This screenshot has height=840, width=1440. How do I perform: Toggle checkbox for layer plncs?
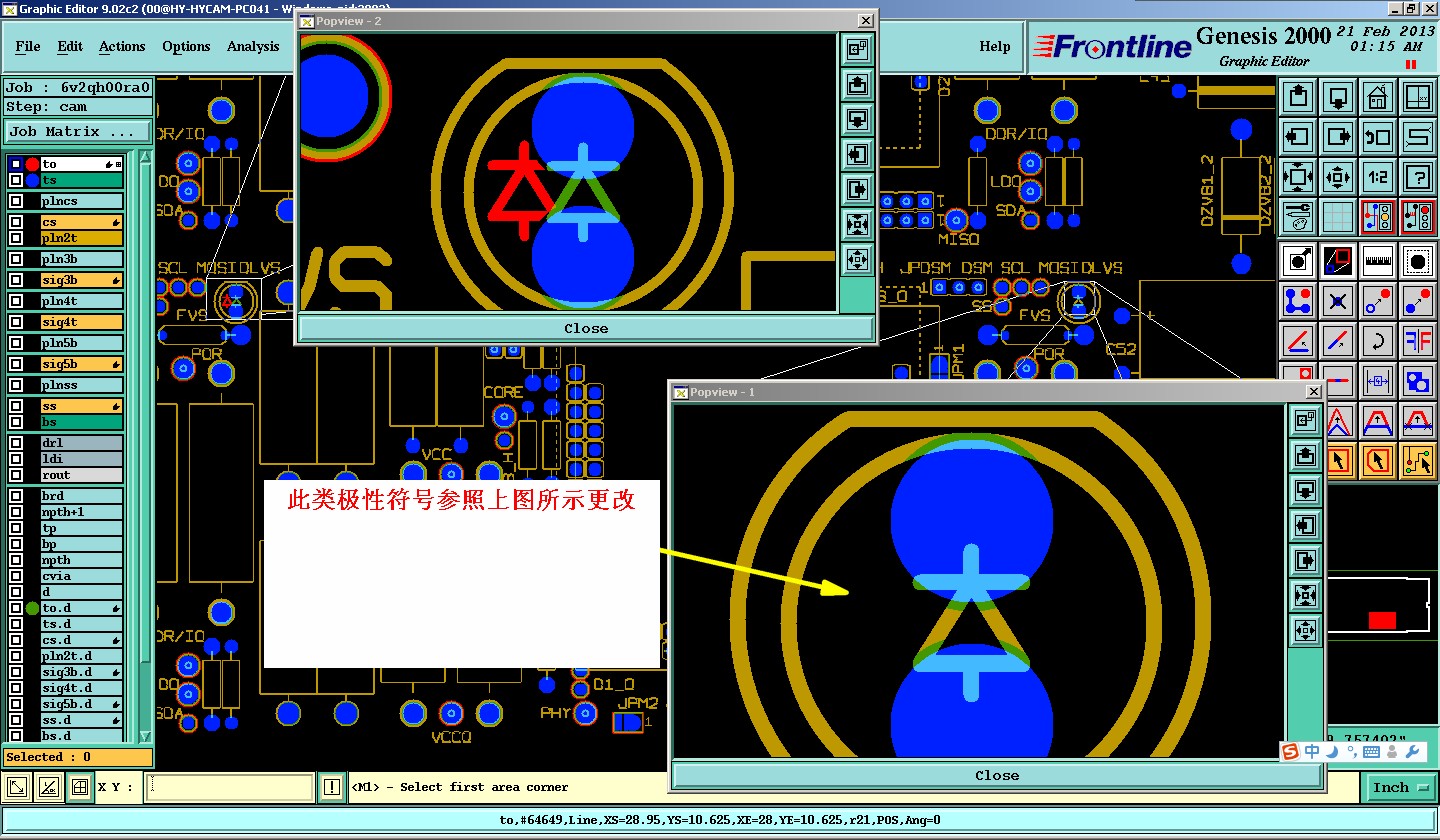click(x=16, y=201)
